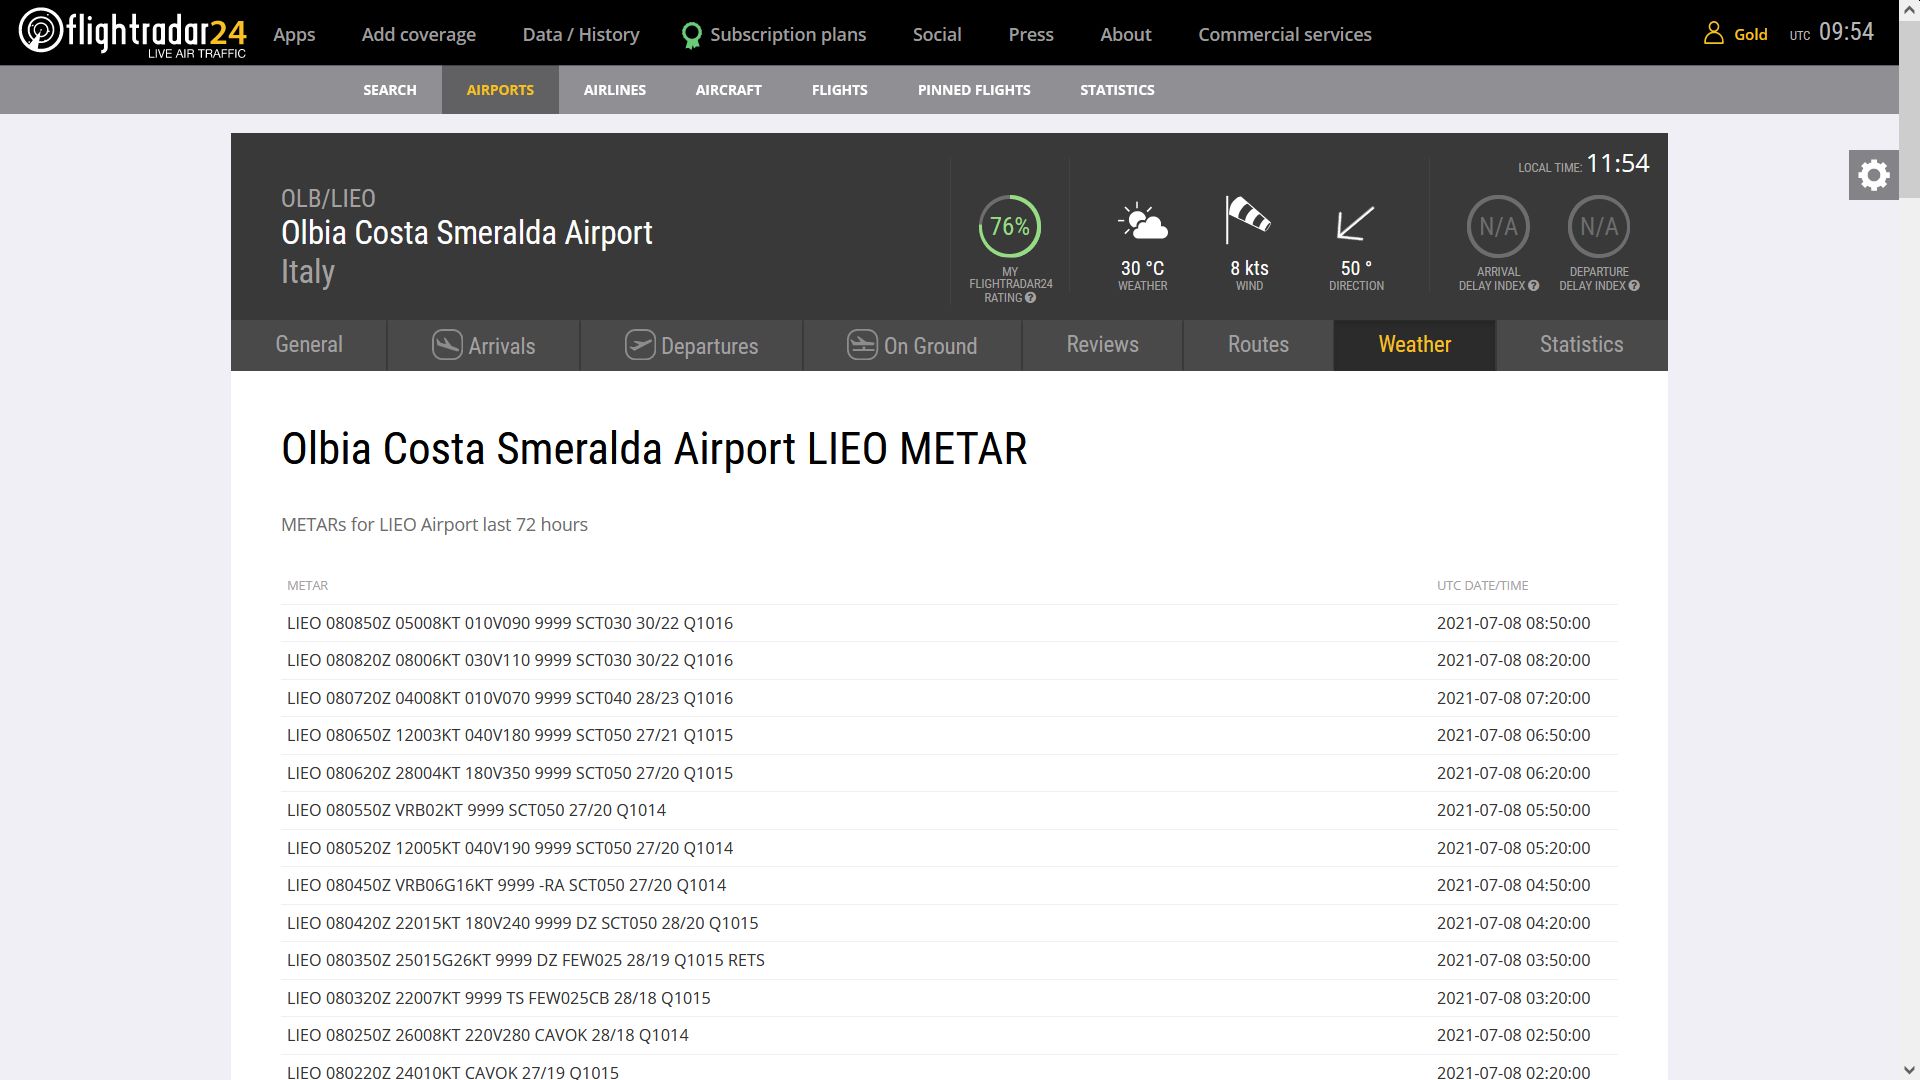Click the Flightradar24 logo
1920x1080 pixels.
coord(132,32)
